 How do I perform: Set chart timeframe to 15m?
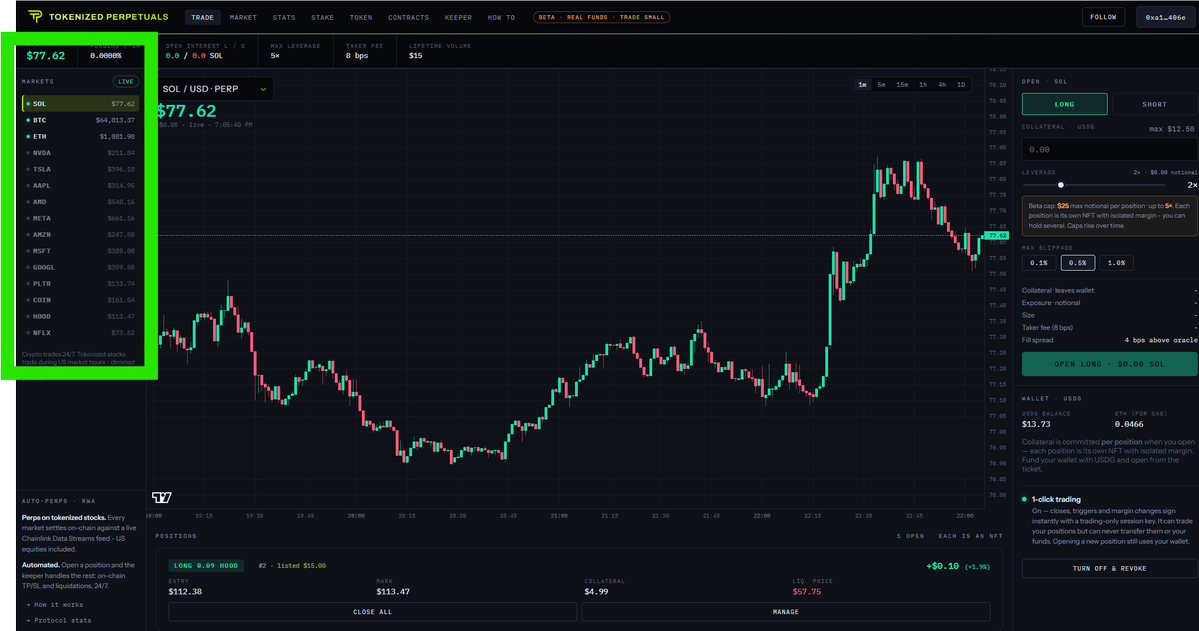click(902, 85)
